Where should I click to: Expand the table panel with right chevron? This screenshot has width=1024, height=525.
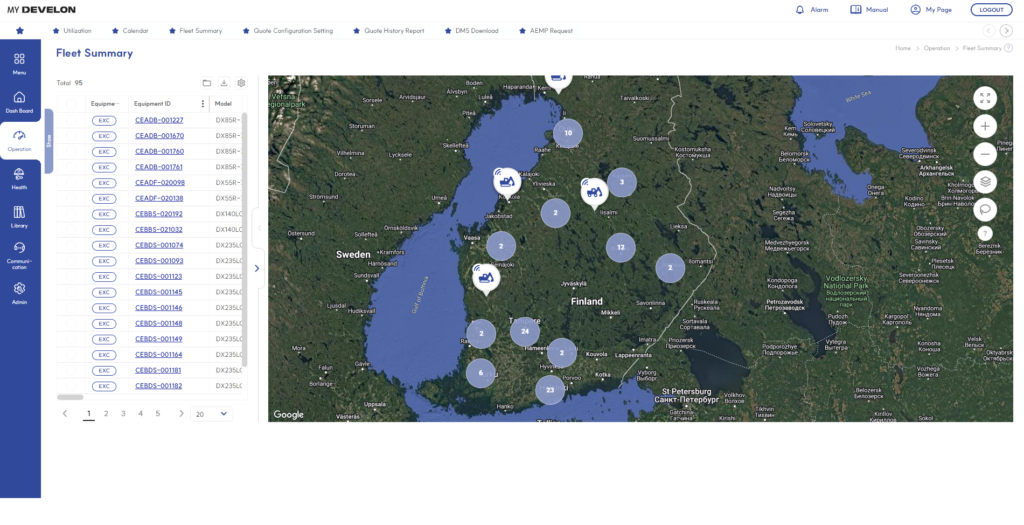pos(257,268)
